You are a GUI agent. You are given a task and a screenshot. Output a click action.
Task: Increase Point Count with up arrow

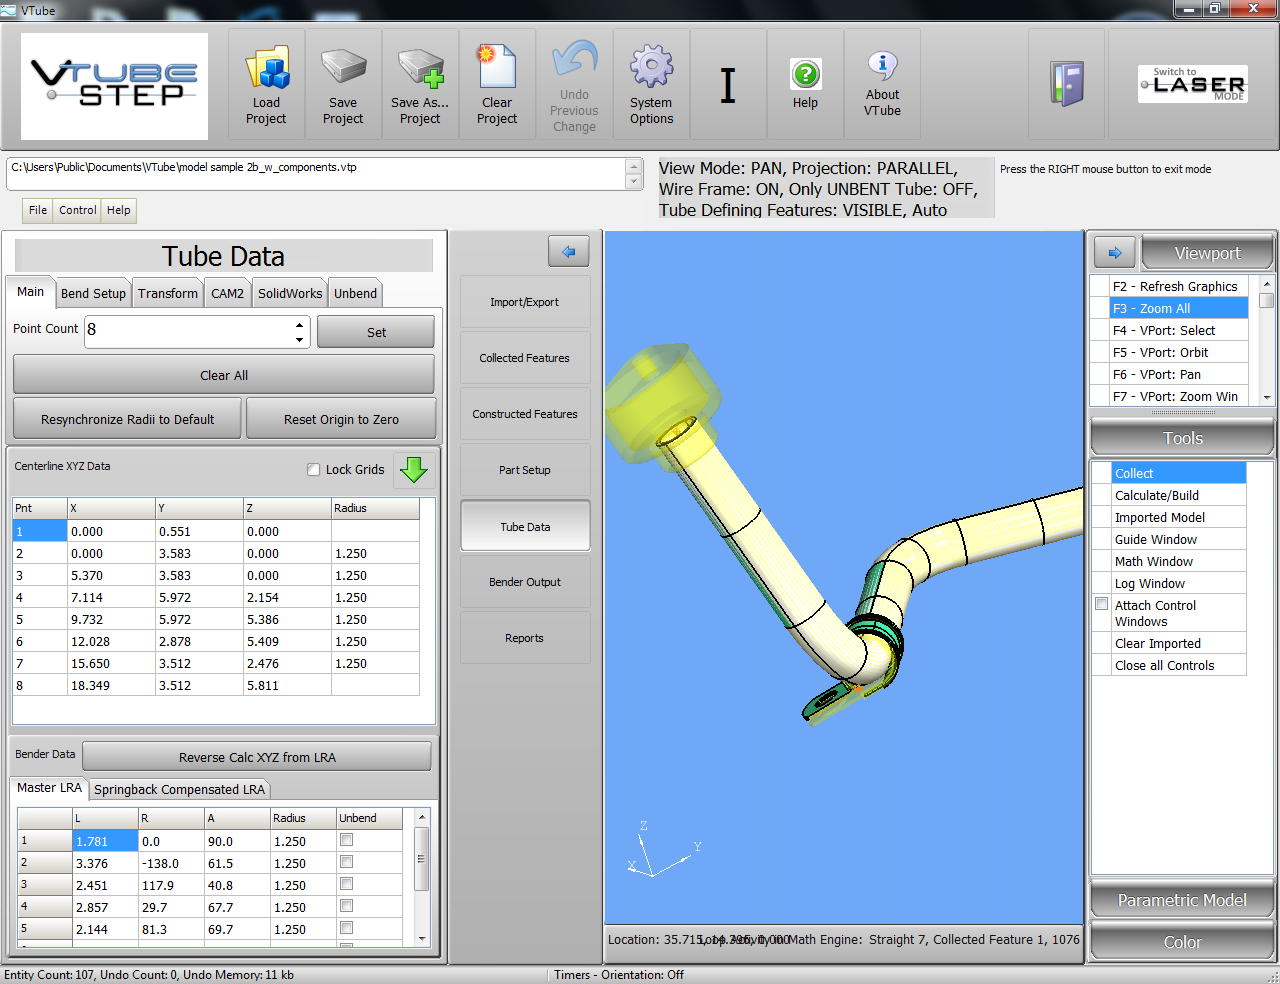click(x=299, y=324)
